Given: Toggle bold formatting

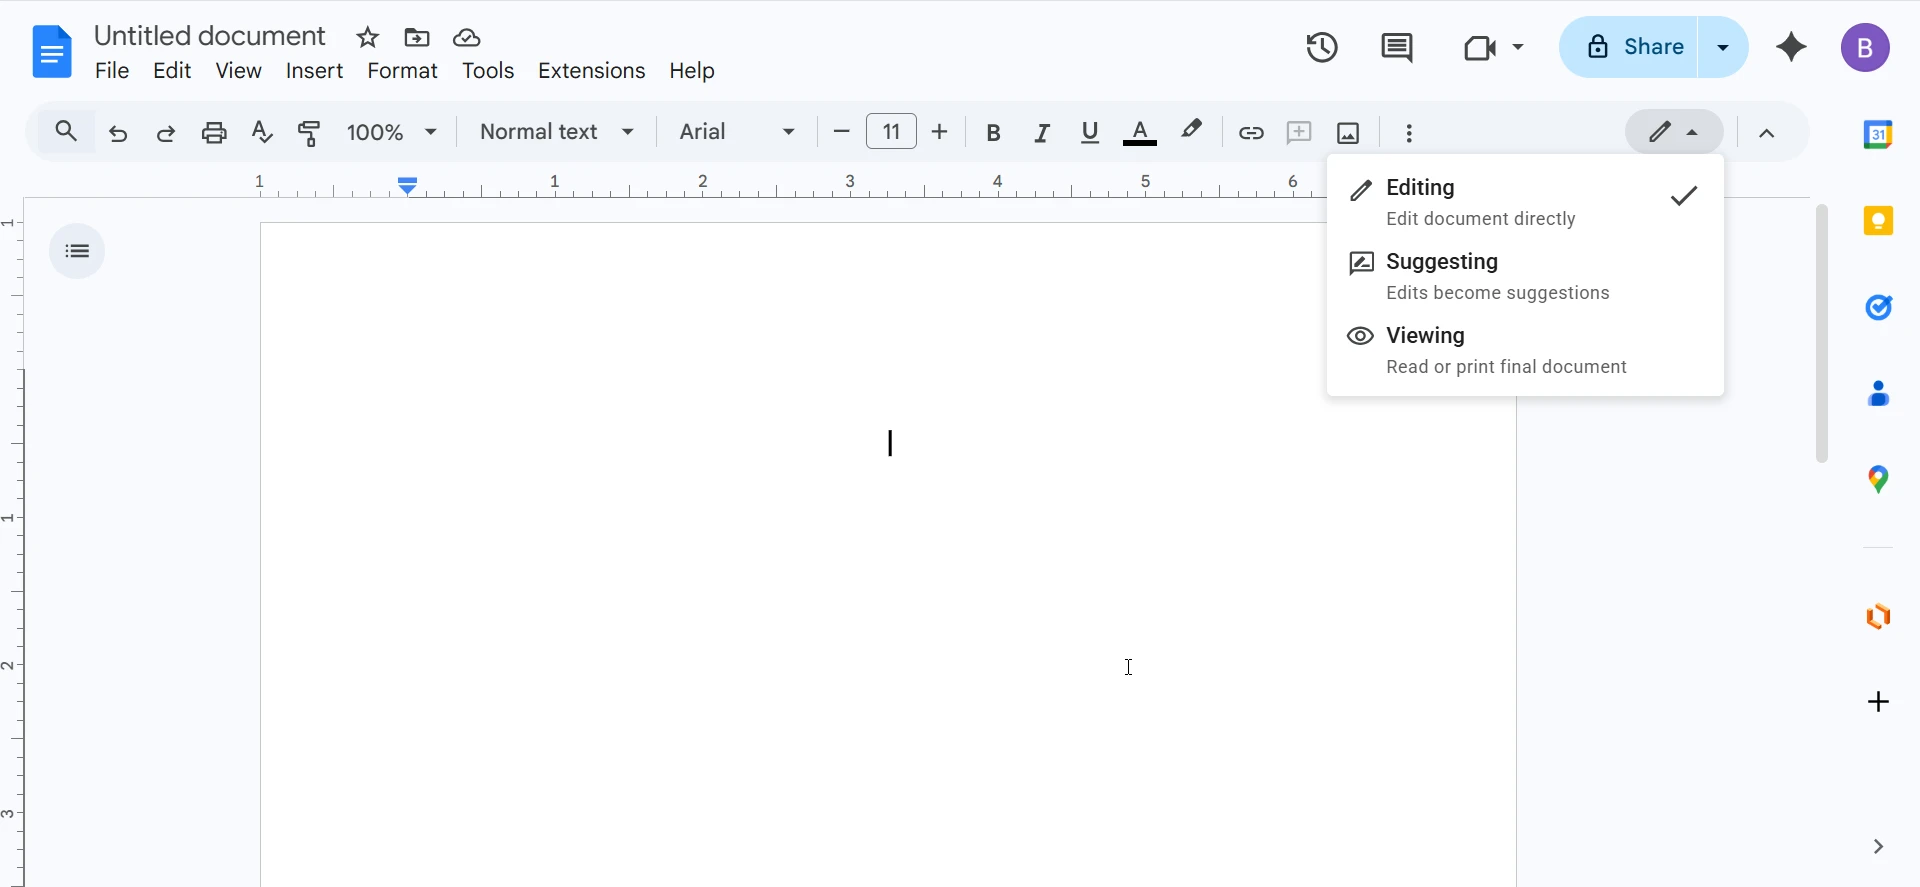Looking at the screenshot, I should 993,132.
